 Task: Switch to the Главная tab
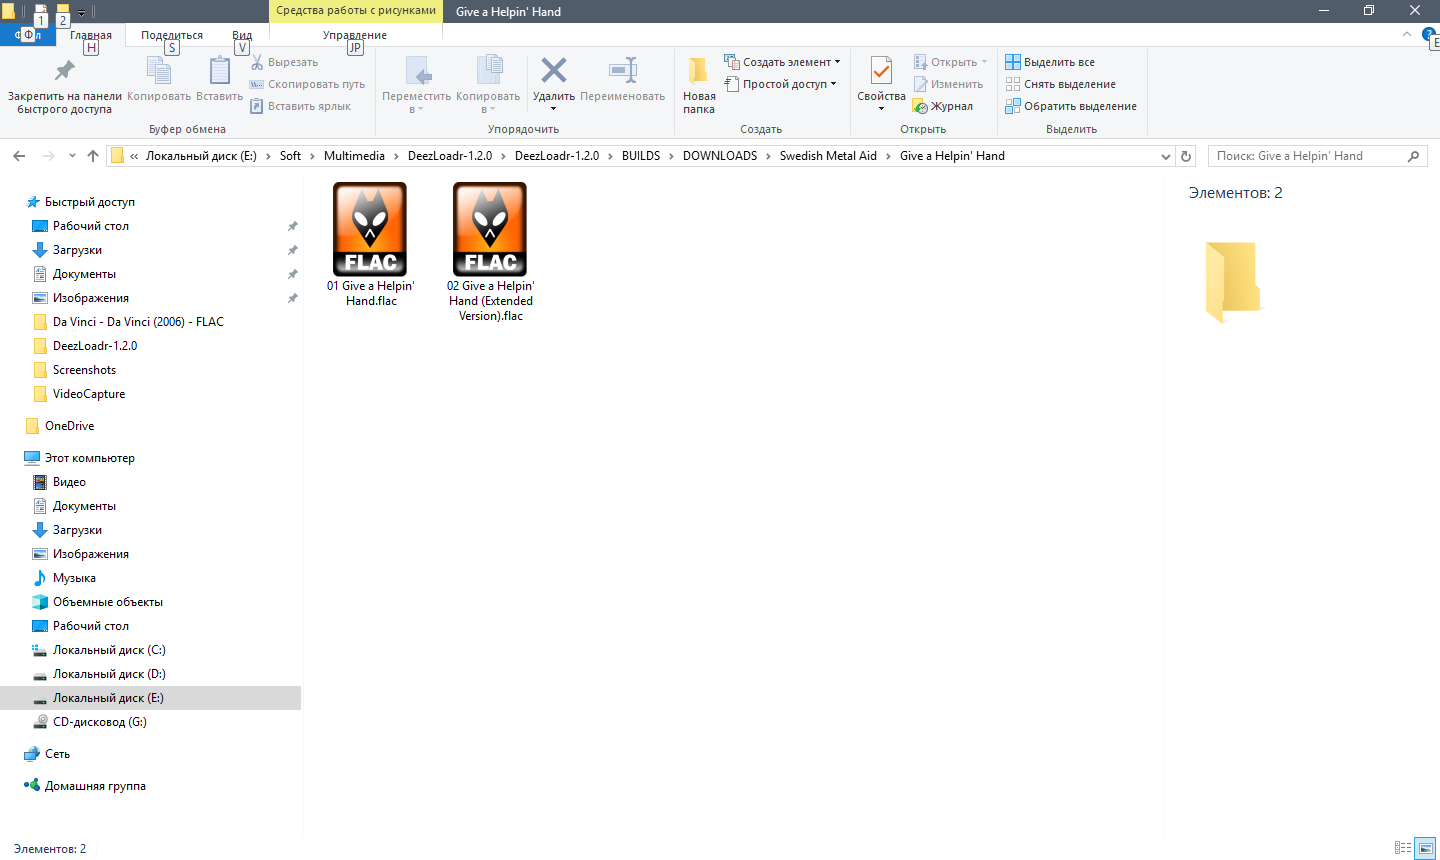coord(91,35)
